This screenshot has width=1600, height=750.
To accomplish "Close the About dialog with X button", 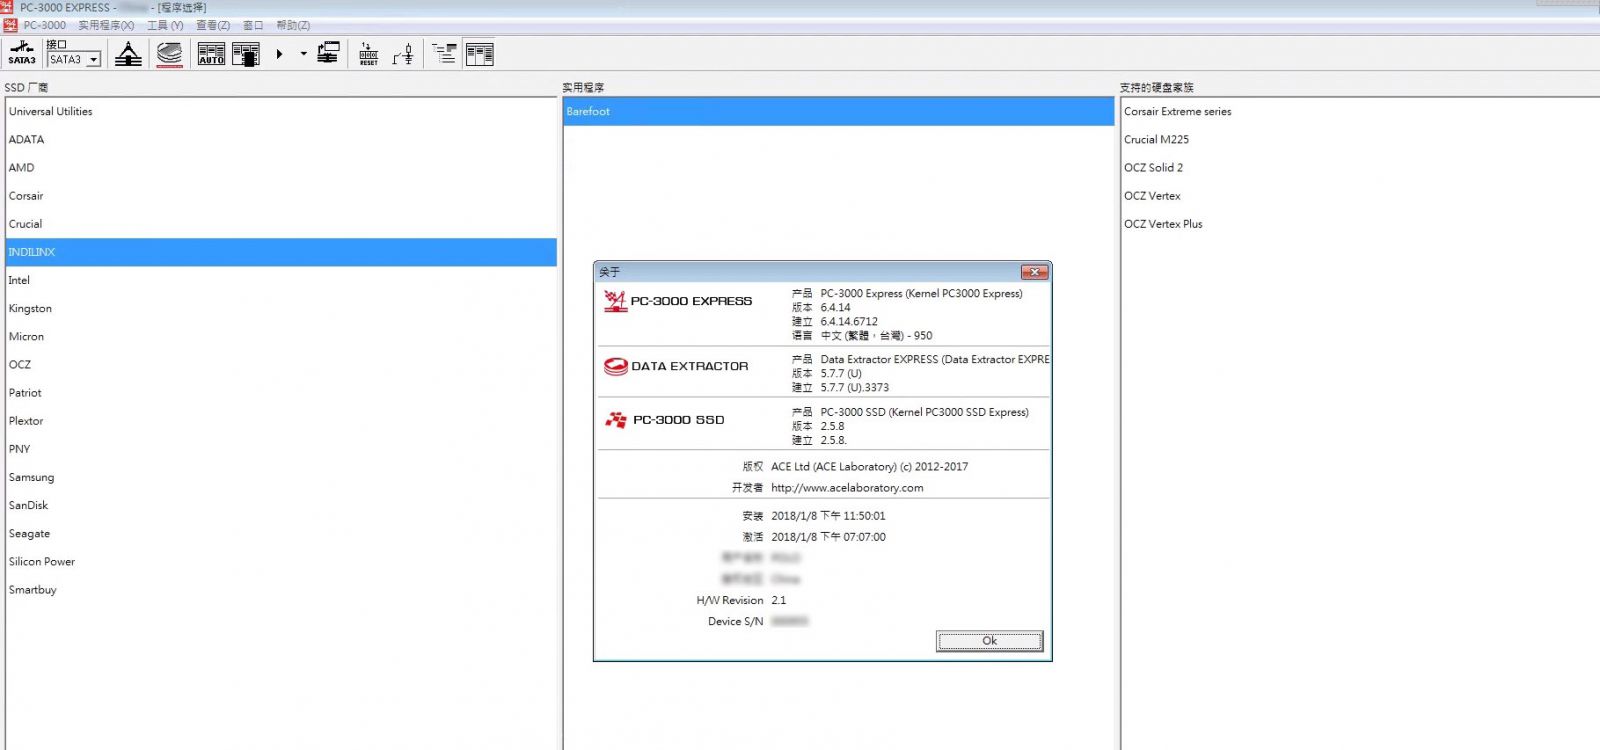I will tap(1034, 272).
